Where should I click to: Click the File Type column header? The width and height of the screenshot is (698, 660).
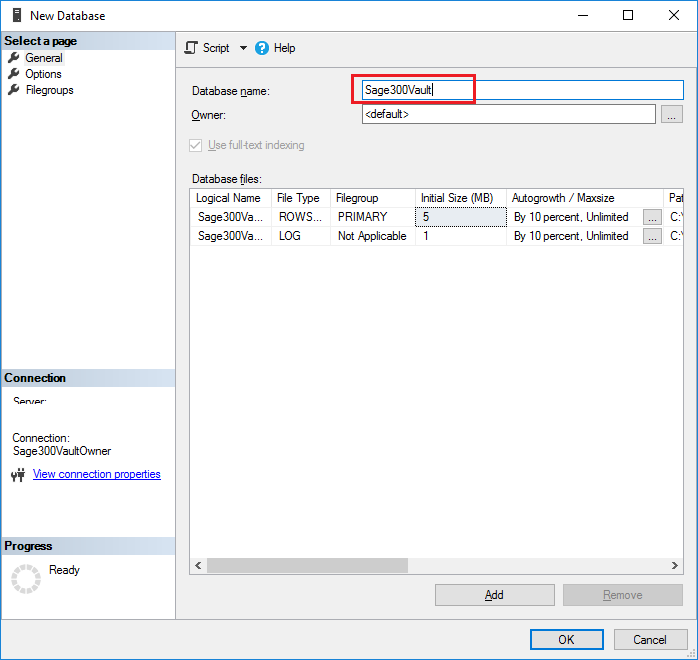(x=301, y=198)
